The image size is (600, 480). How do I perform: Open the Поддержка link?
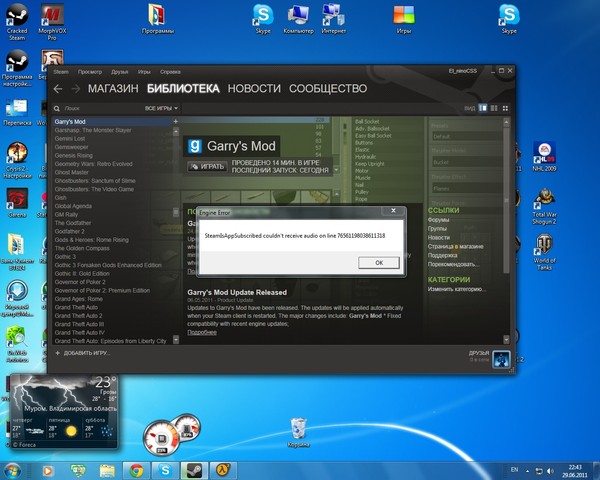click(442, 255)
